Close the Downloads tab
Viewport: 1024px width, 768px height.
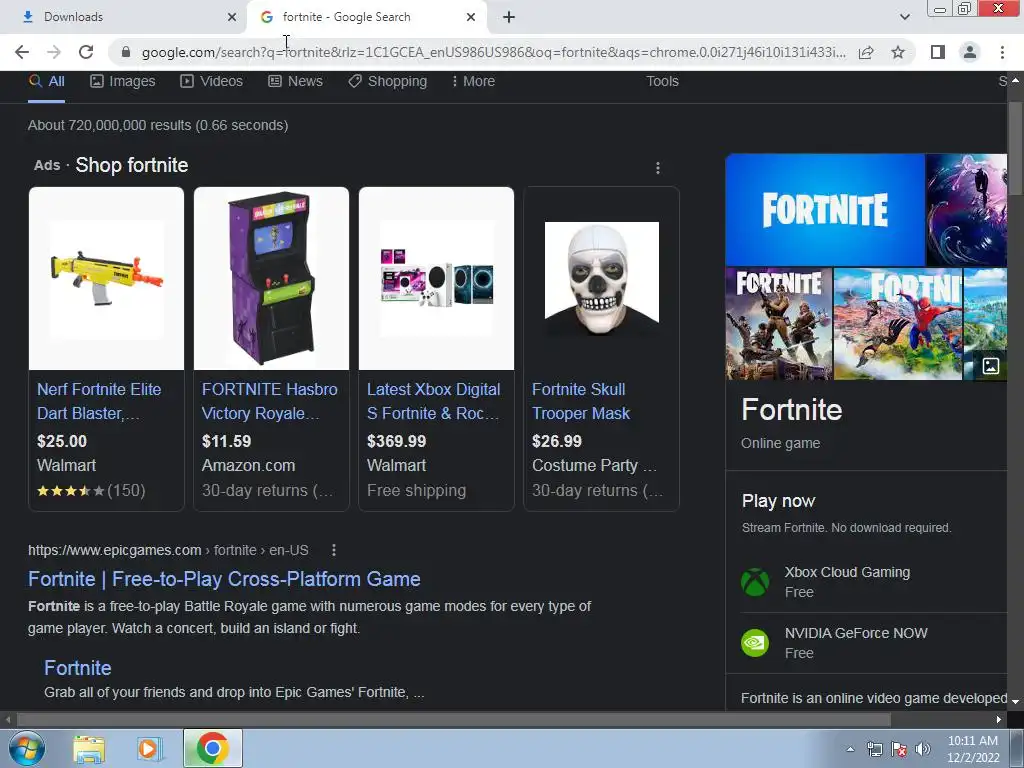232,17
